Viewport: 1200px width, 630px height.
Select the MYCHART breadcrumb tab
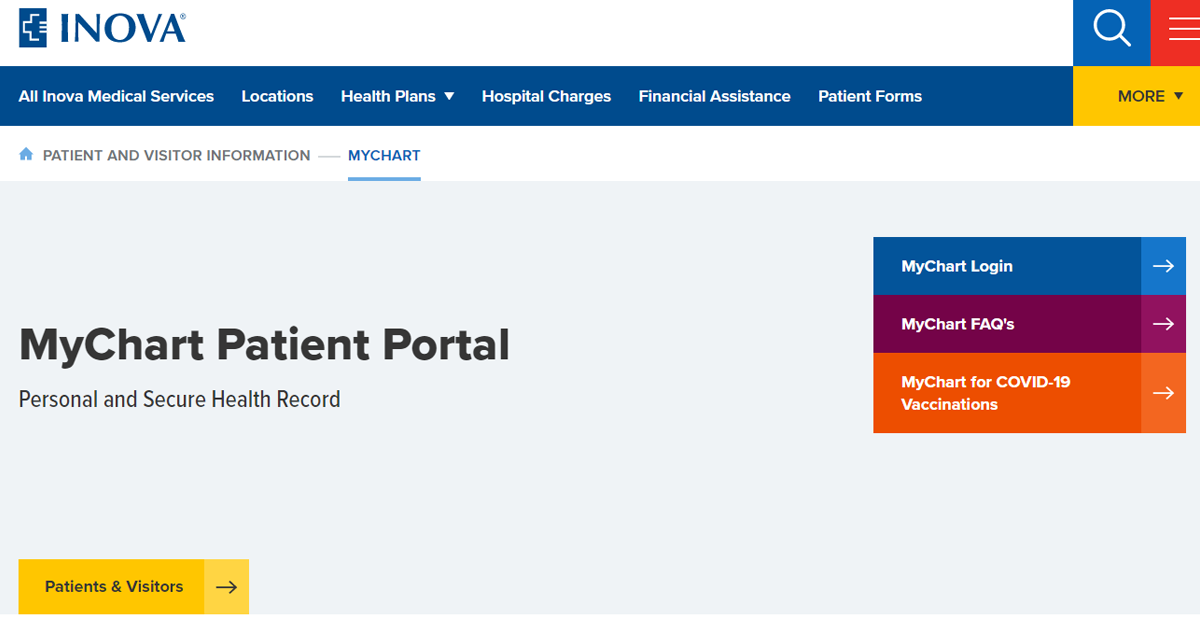pyautogui.click(x=384, y=155)
